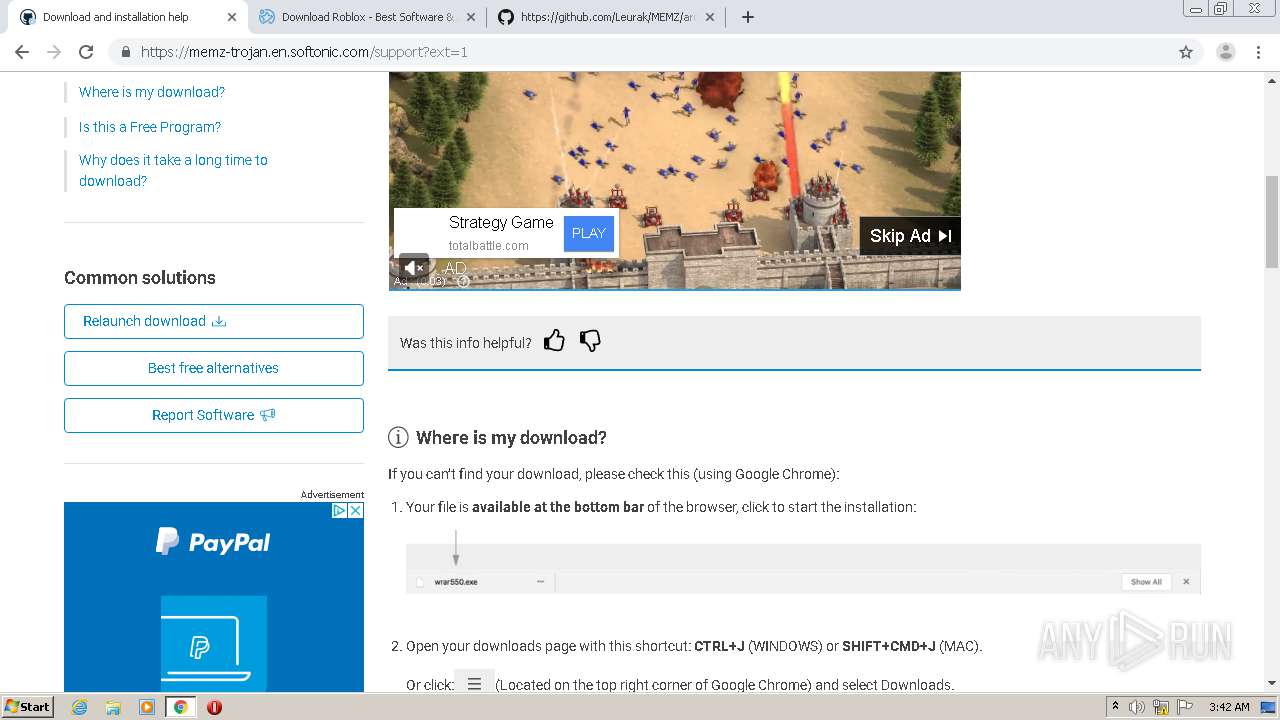This screenshot has height=720, width=1280.
Task: Open the Windows Start menu
Action: coord(27,707)
